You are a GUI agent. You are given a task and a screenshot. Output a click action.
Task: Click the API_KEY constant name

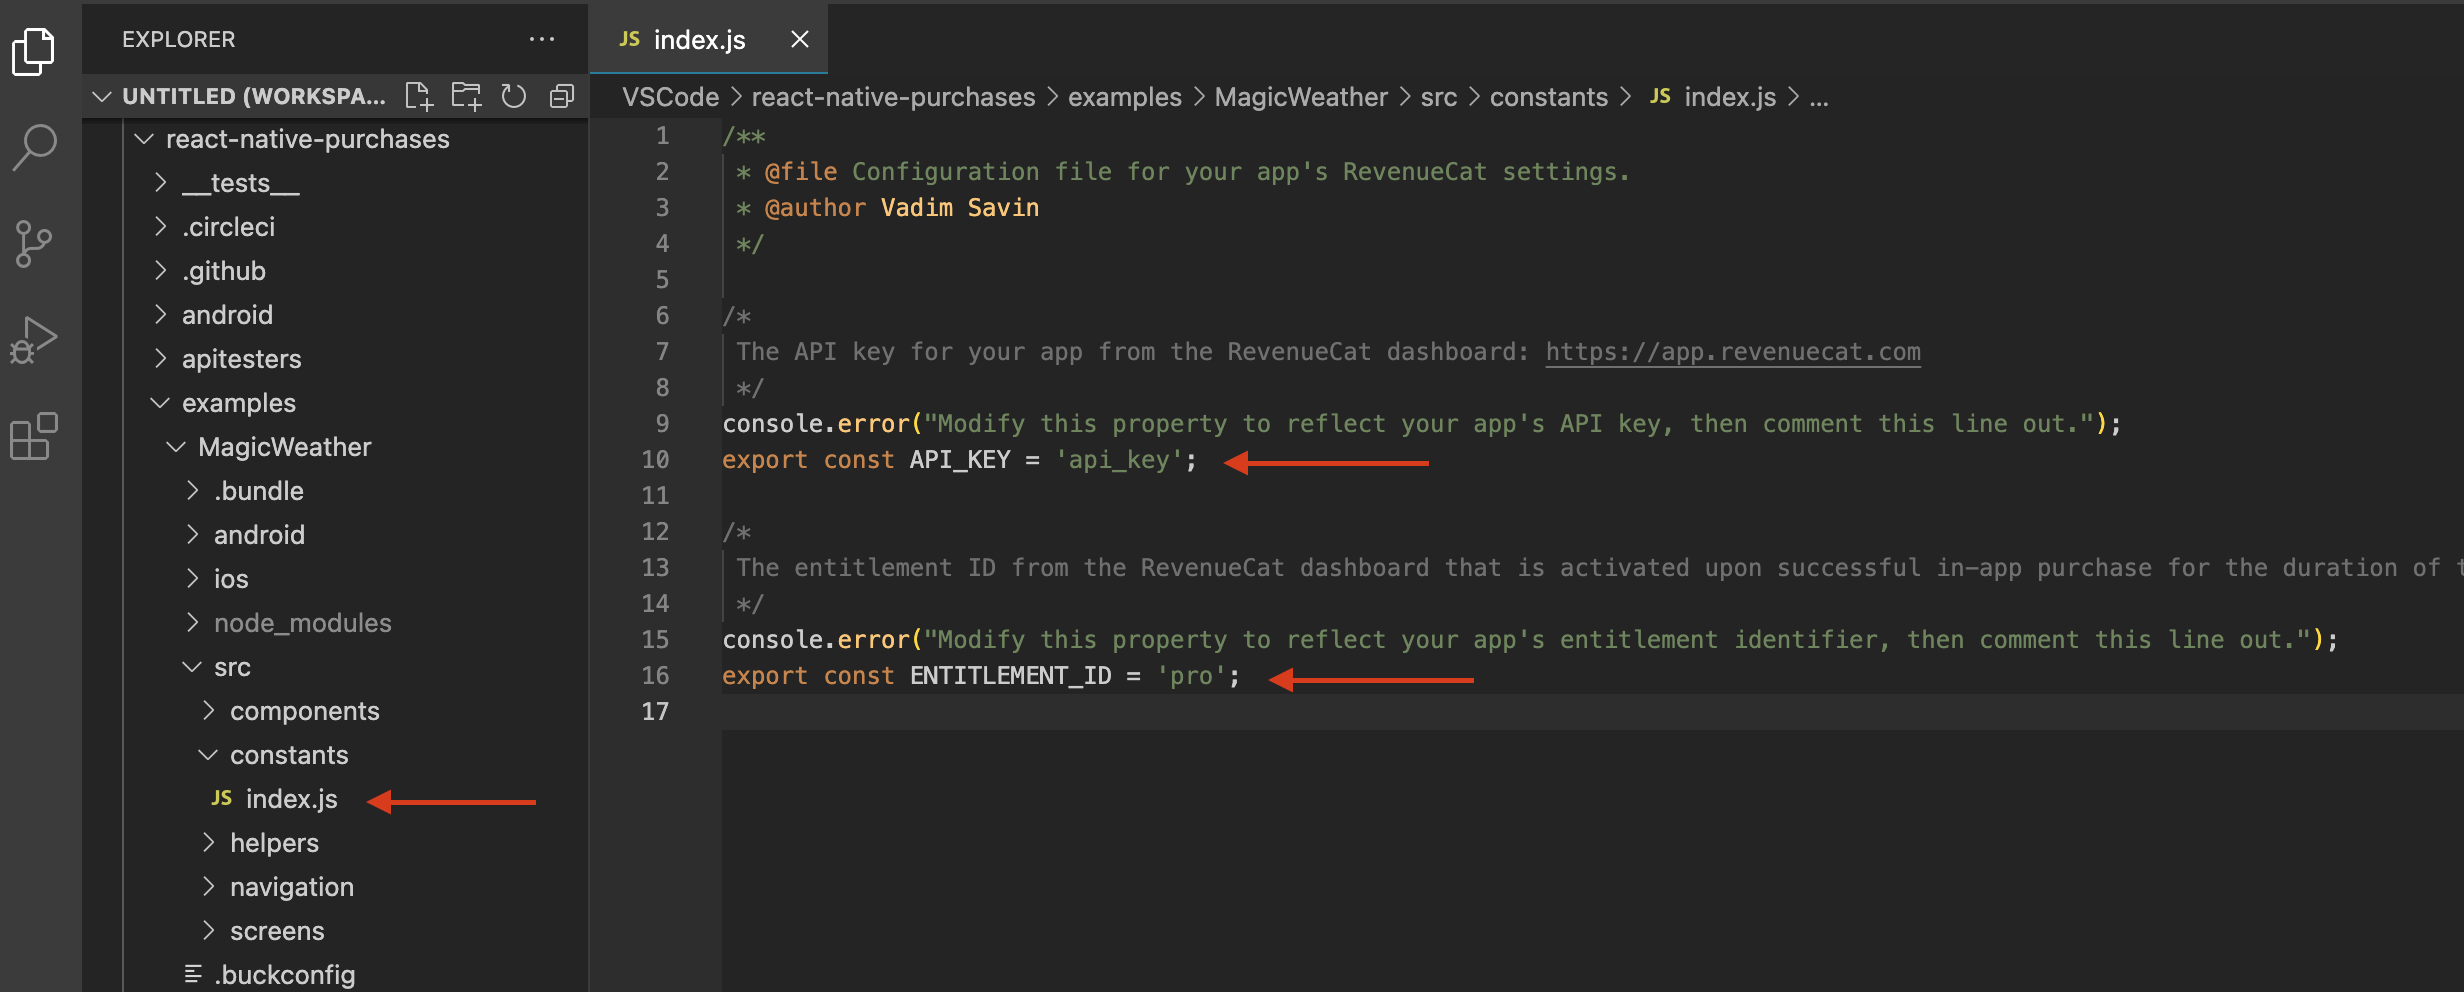(x=960, y=460)
